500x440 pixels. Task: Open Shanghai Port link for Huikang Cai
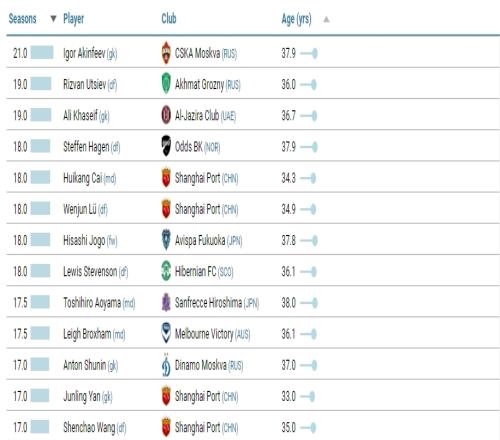(198, 178)
